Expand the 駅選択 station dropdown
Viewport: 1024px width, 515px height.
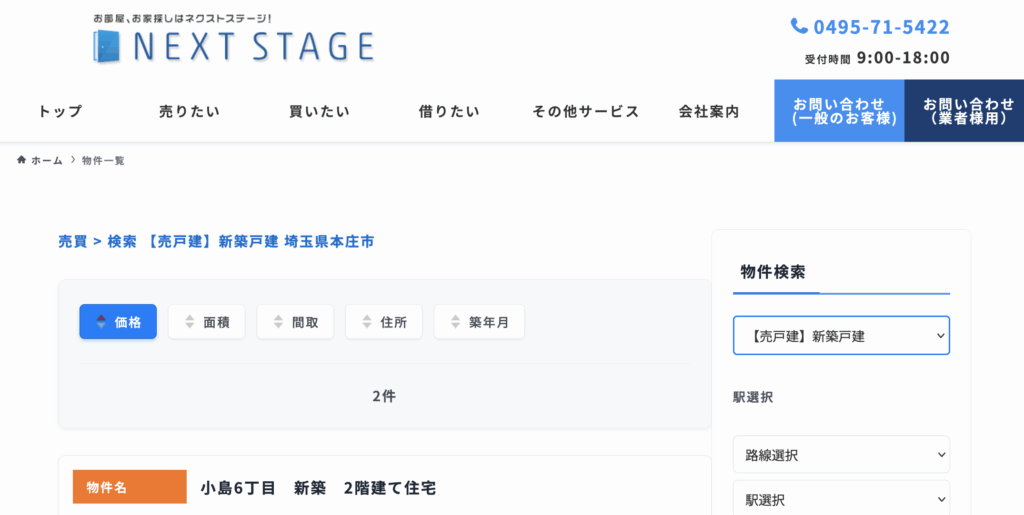(x=841, y=499)
